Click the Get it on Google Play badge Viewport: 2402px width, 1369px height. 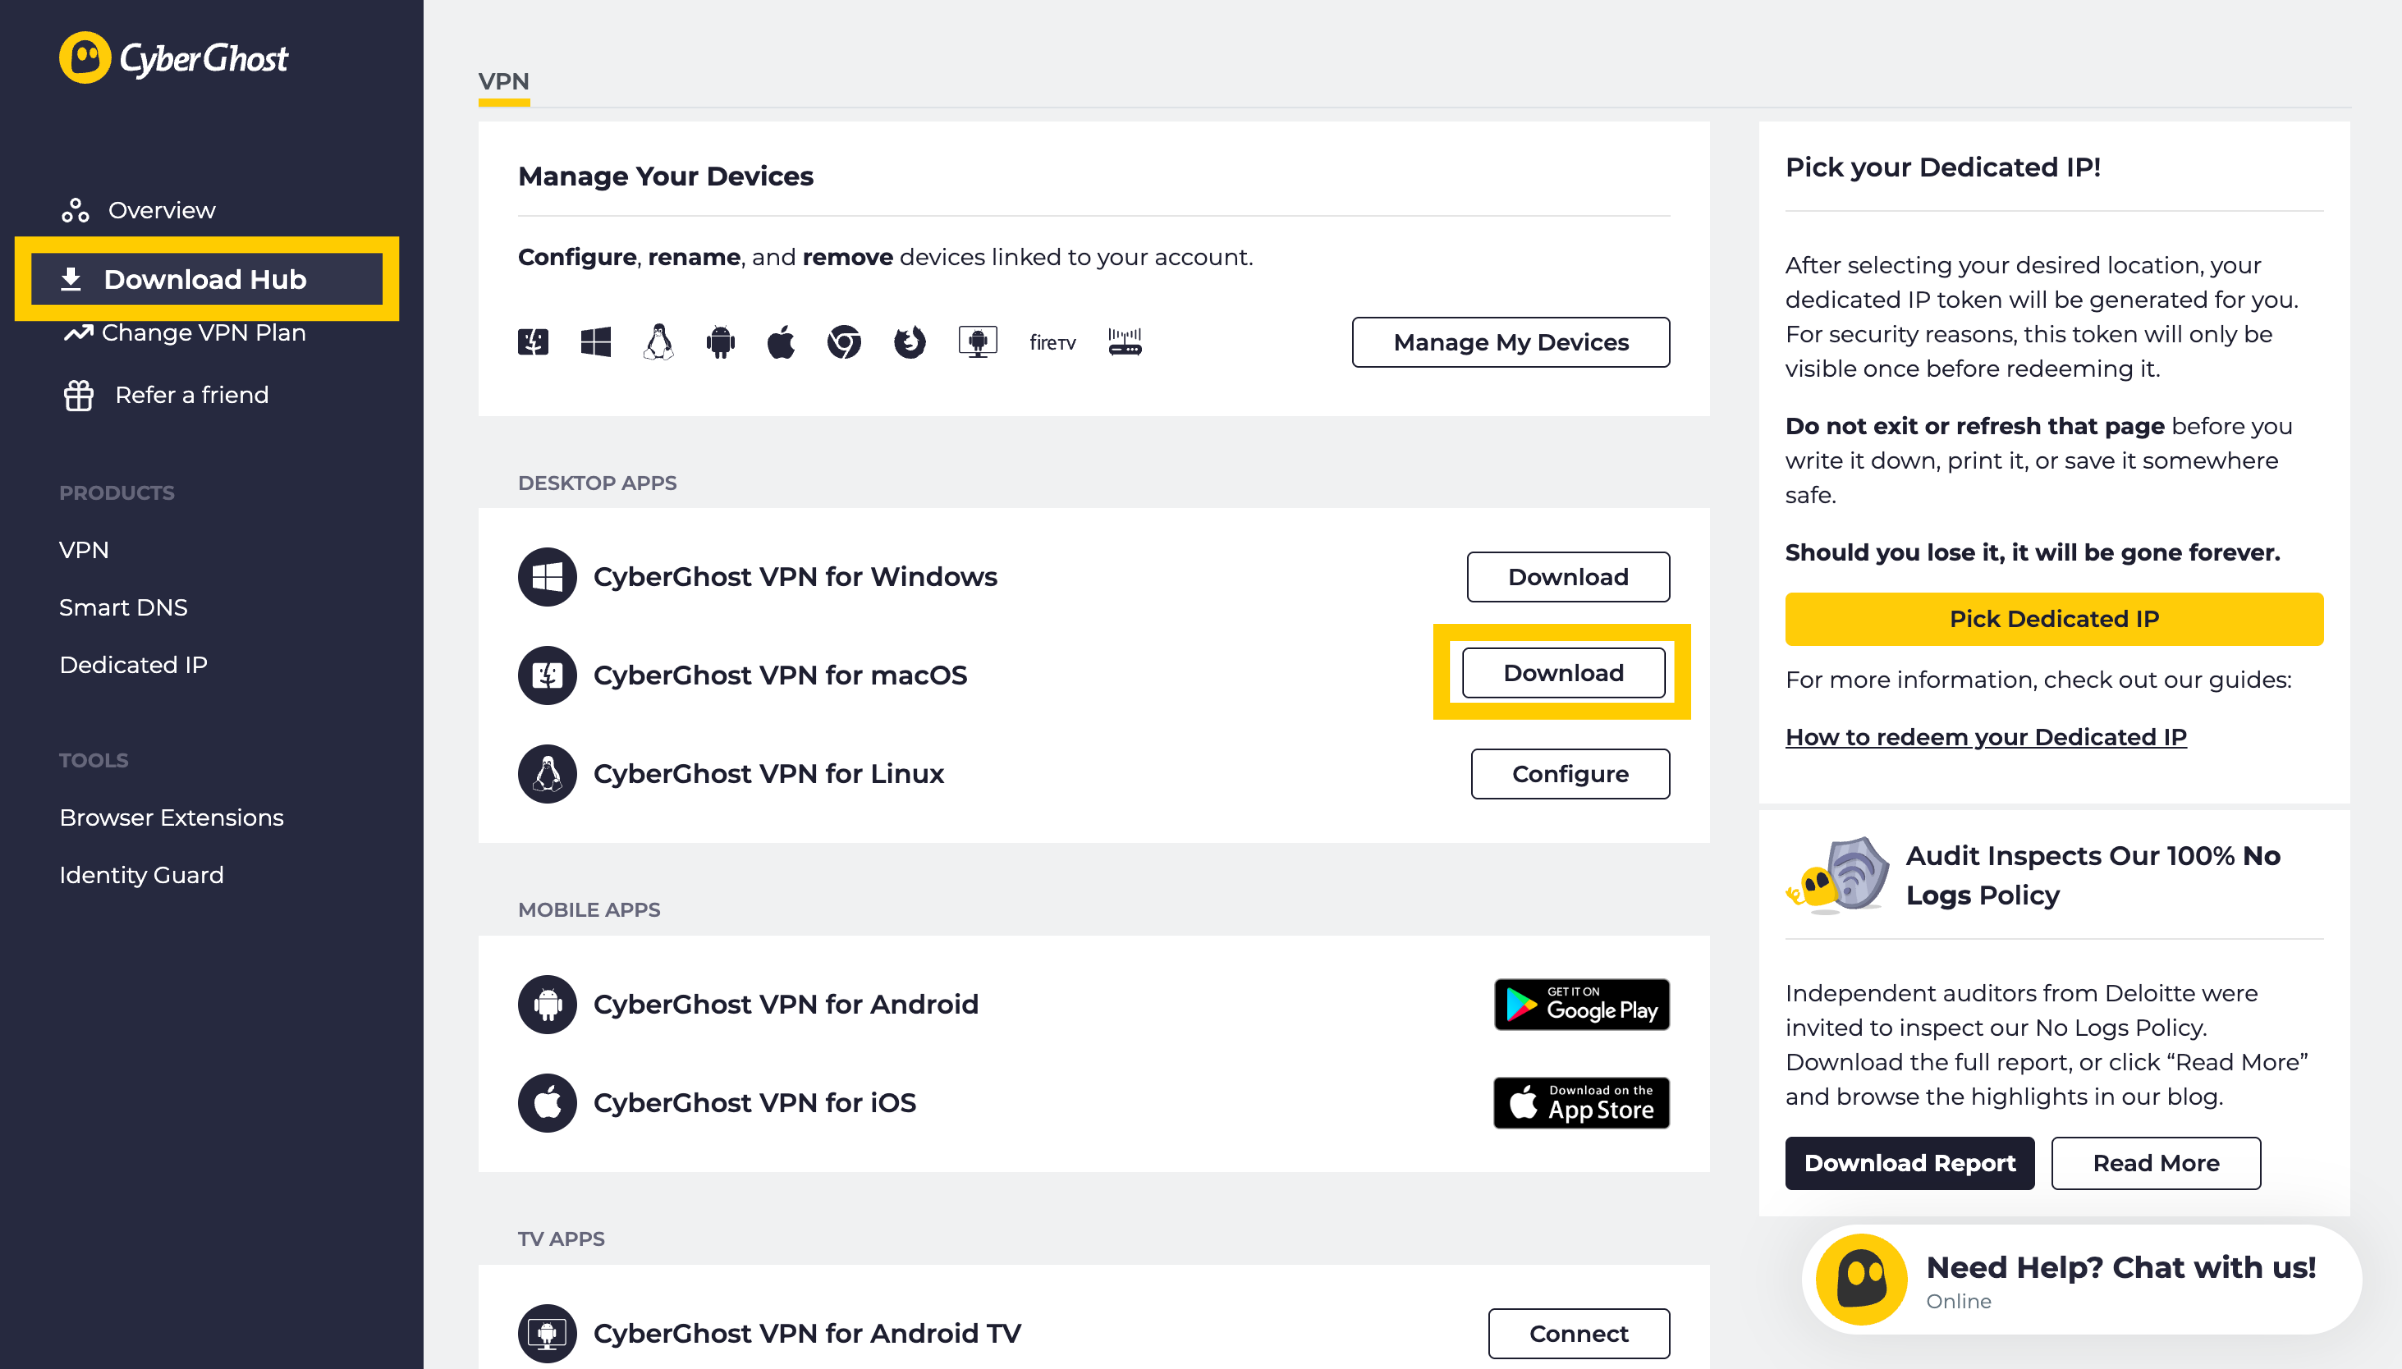click(x=1581, y=1004)
